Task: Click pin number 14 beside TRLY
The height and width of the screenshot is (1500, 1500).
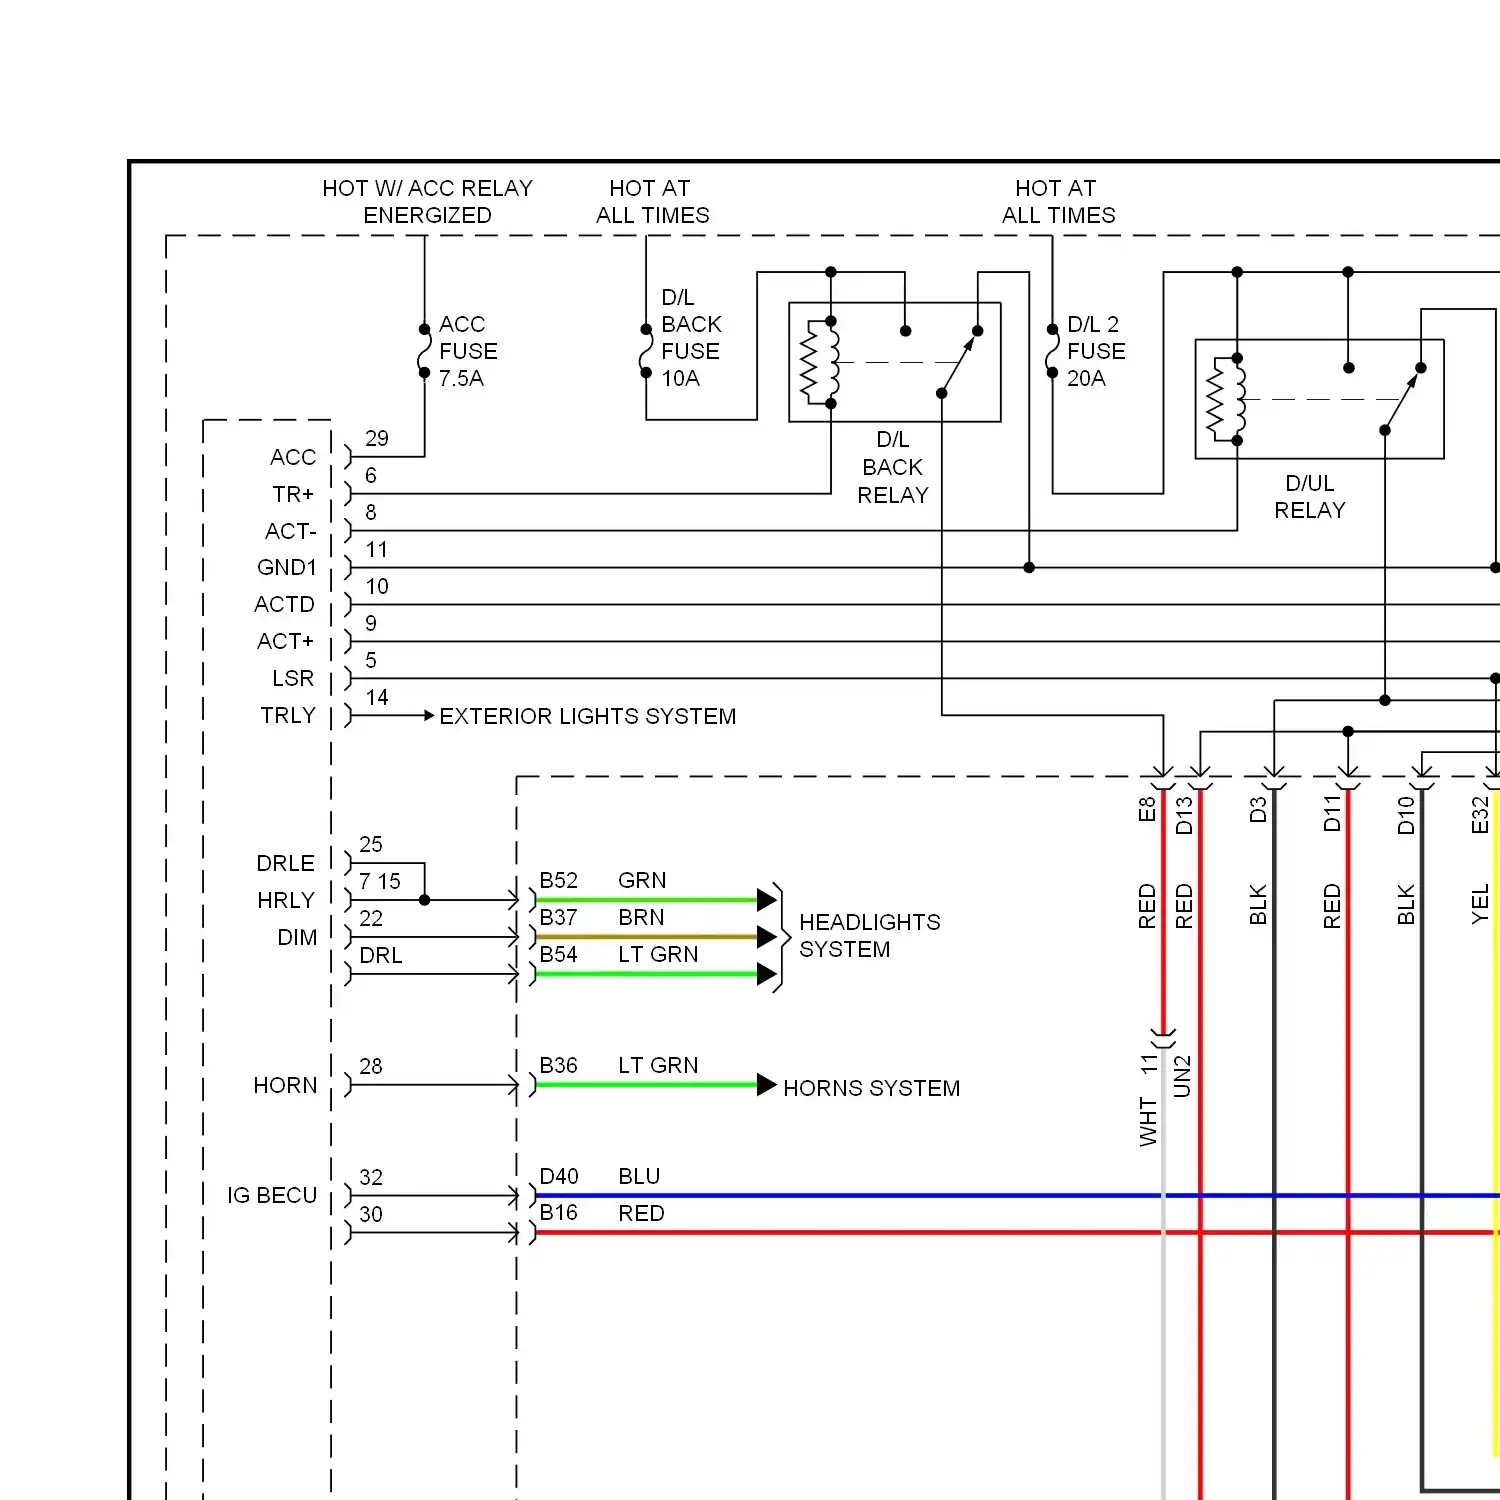Action: 377,697
